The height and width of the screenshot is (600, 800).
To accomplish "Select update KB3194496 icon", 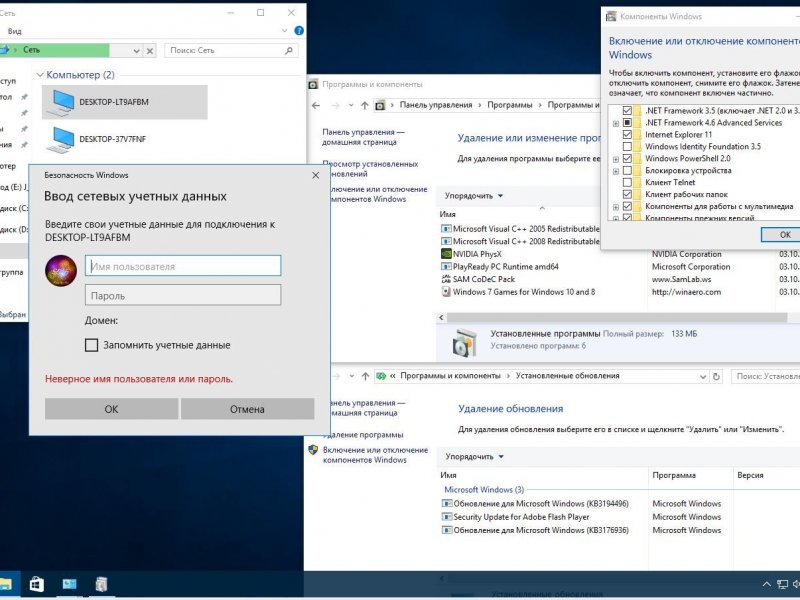I will click(446, 504).
